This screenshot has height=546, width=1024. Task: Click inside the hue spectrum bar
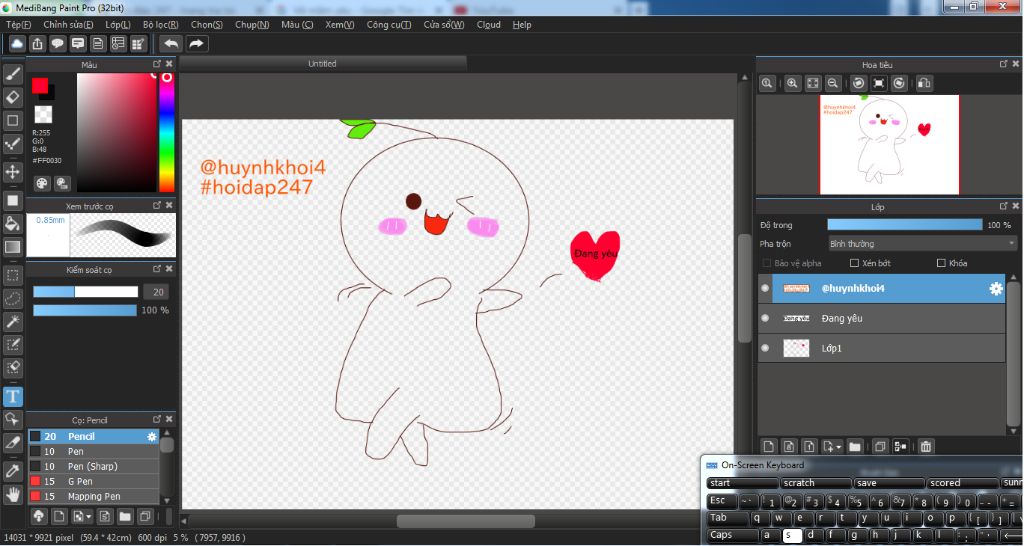(x=167, y=133)
